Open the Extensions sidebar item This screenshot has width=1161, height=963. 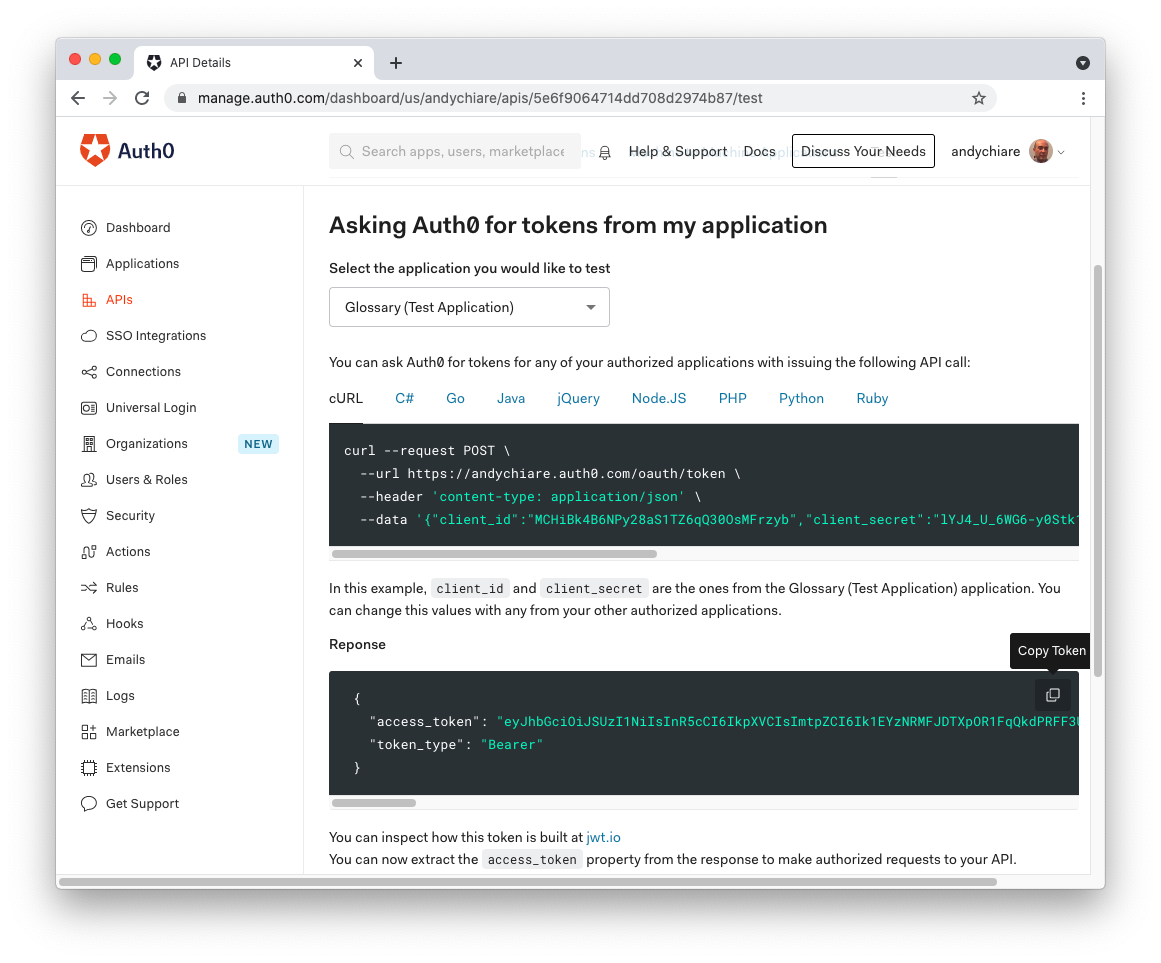[x=138, y=768]
